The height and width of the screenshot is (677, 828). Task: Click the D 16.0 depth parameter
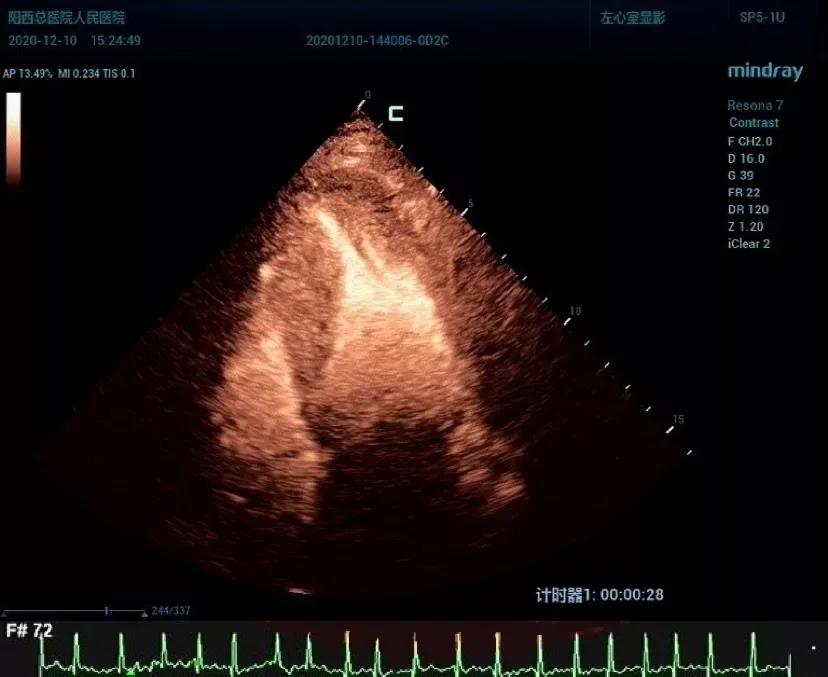pyautogui.click(x=746, y=158)
